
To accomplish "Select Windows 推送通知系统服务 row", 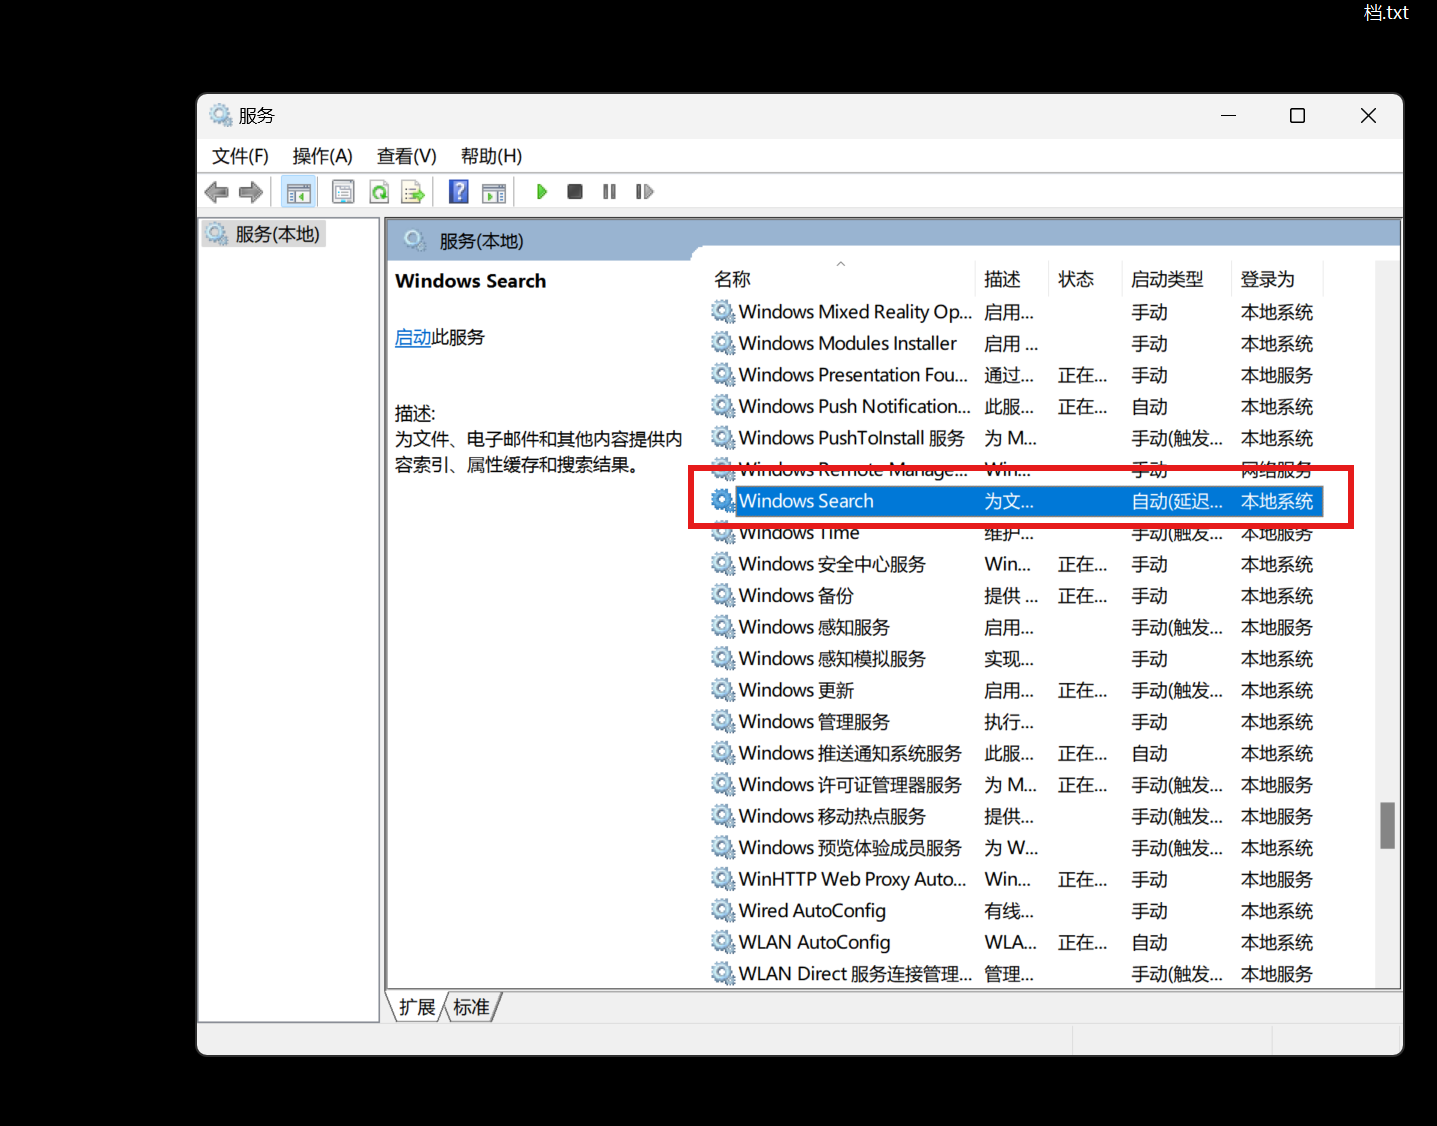I will (x=1015, y=753).
